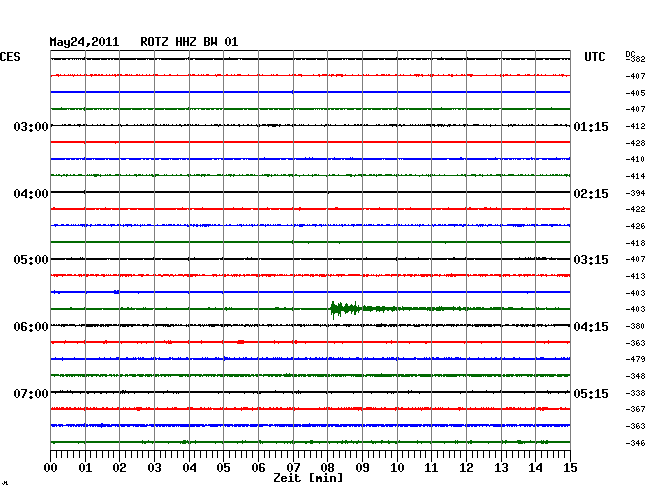Click minute tick label 01
The height and width of the screenshot is (494, 650).
[85, 467]
